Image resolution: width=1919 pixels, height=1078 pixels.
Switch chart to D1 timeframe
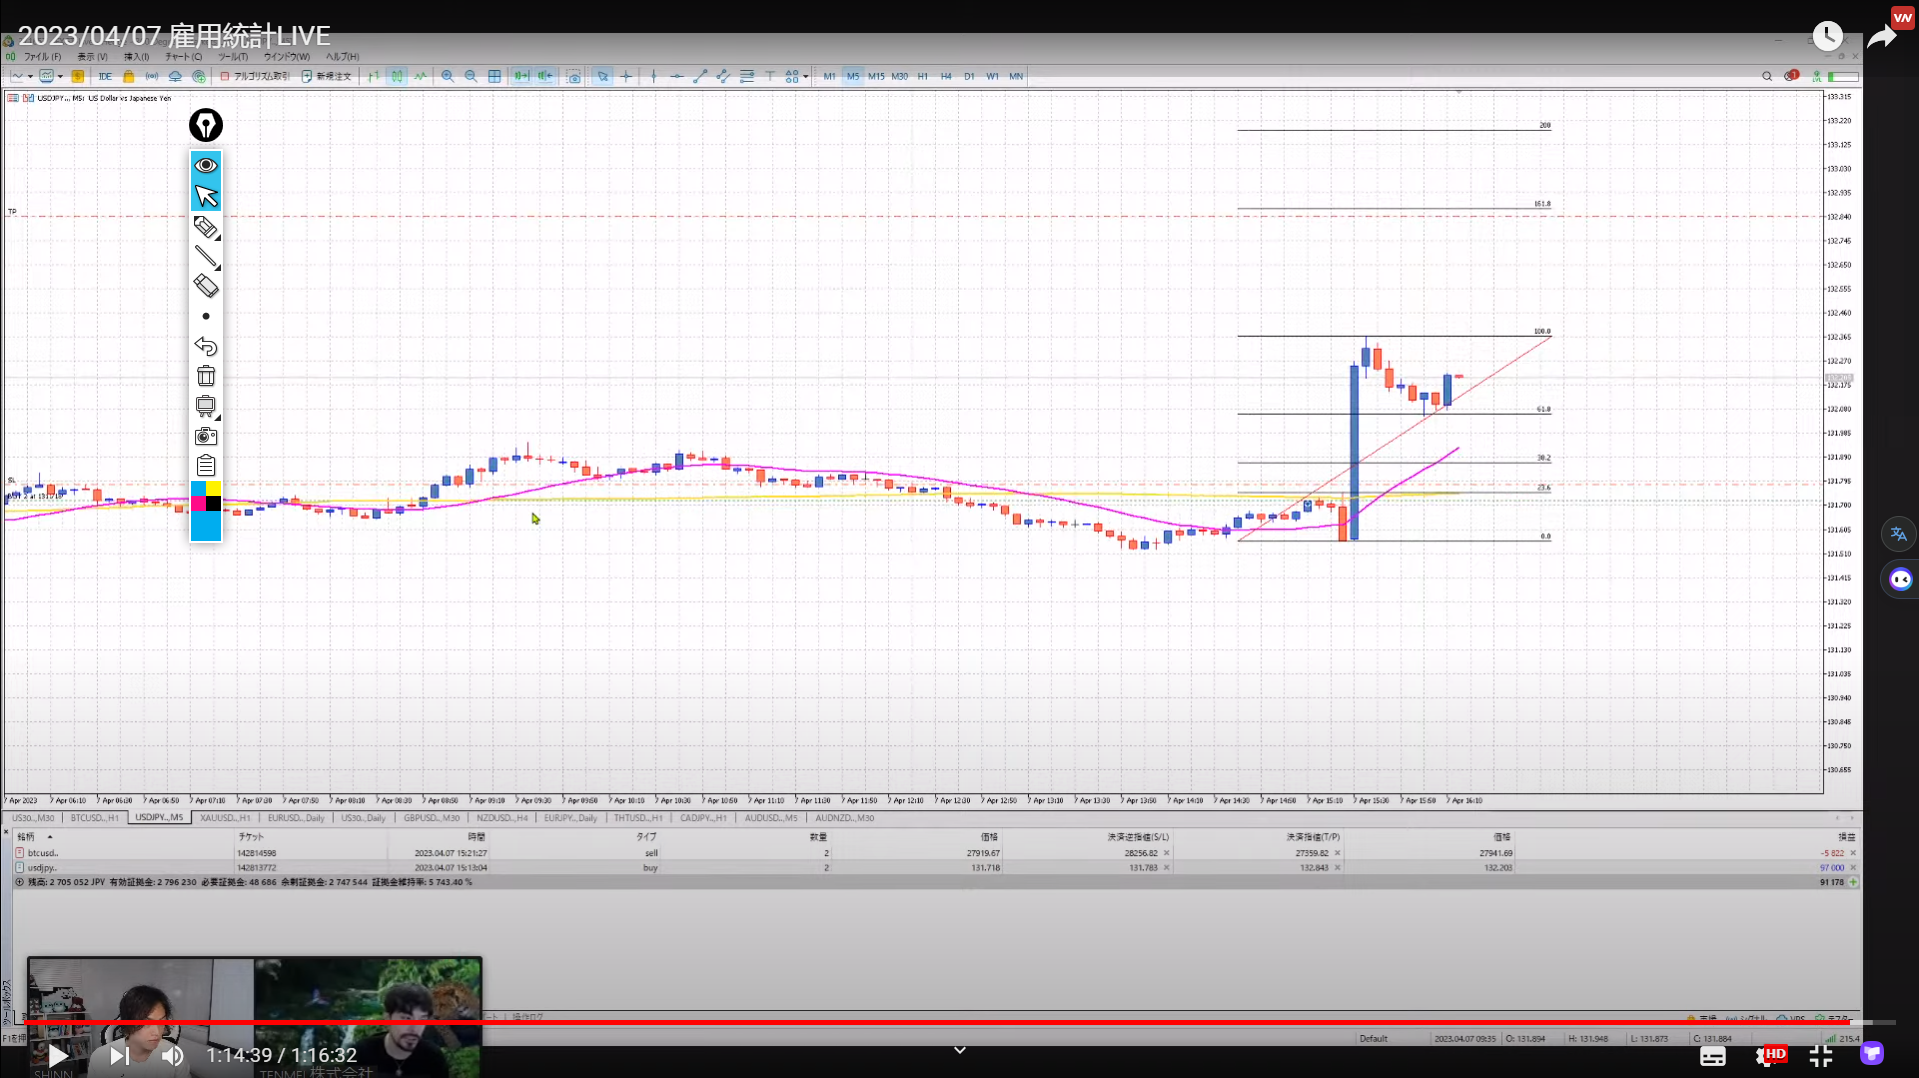[969, 76]
